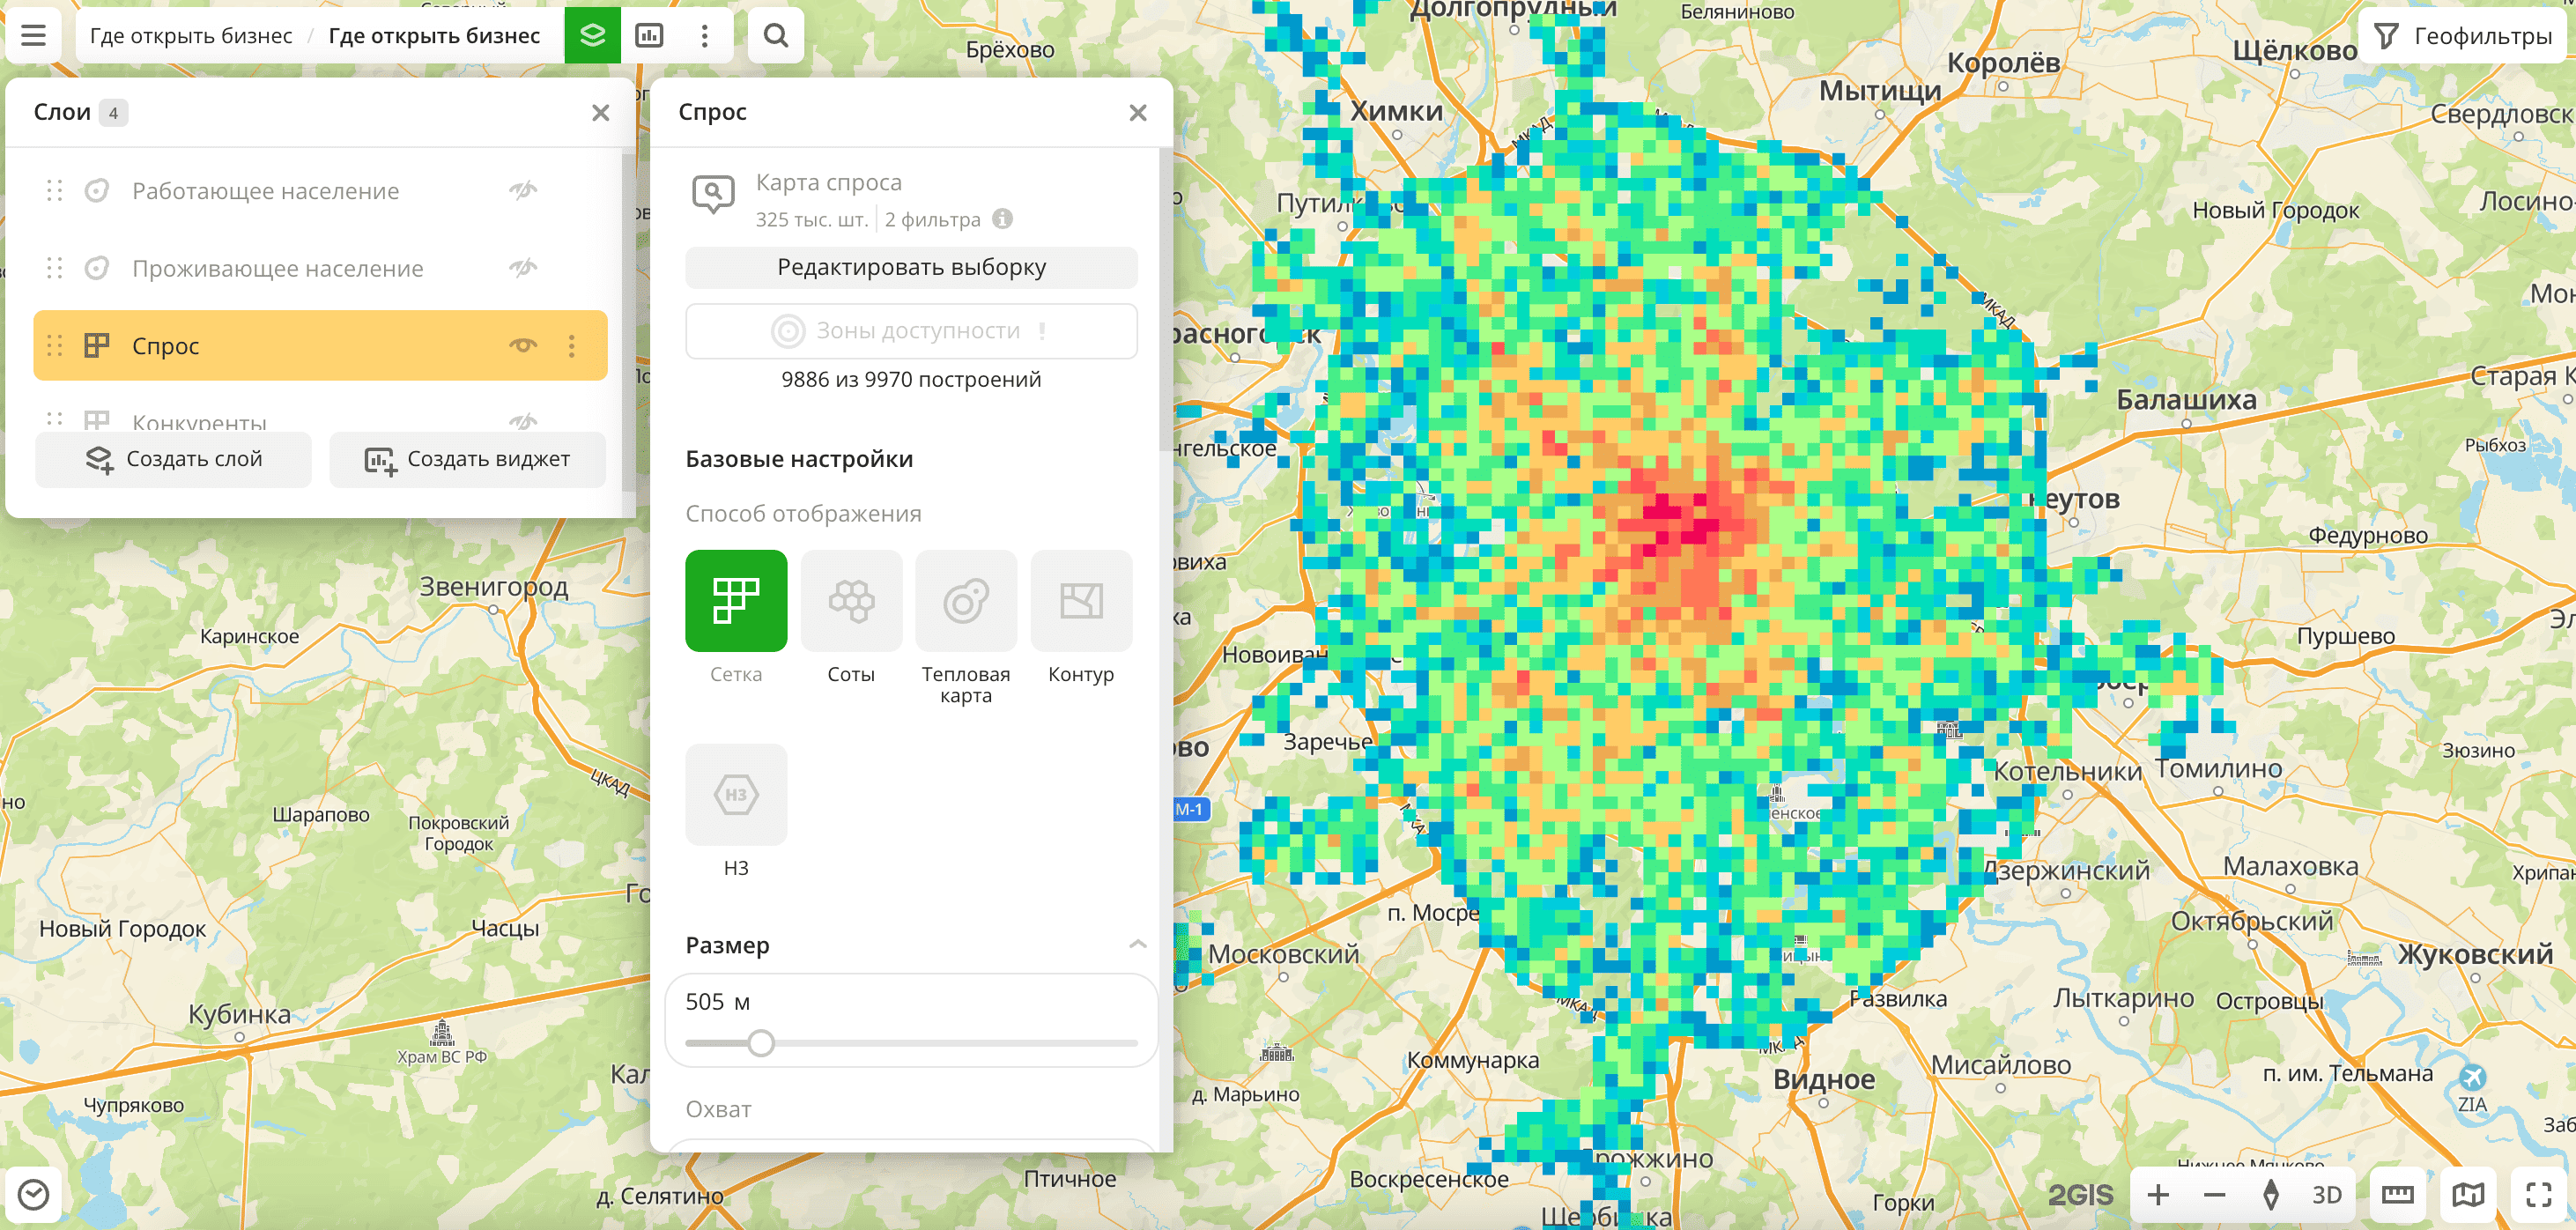Select the H3 grid display option
Screen dimensions: 2576x1230
(x=736, y=795)
